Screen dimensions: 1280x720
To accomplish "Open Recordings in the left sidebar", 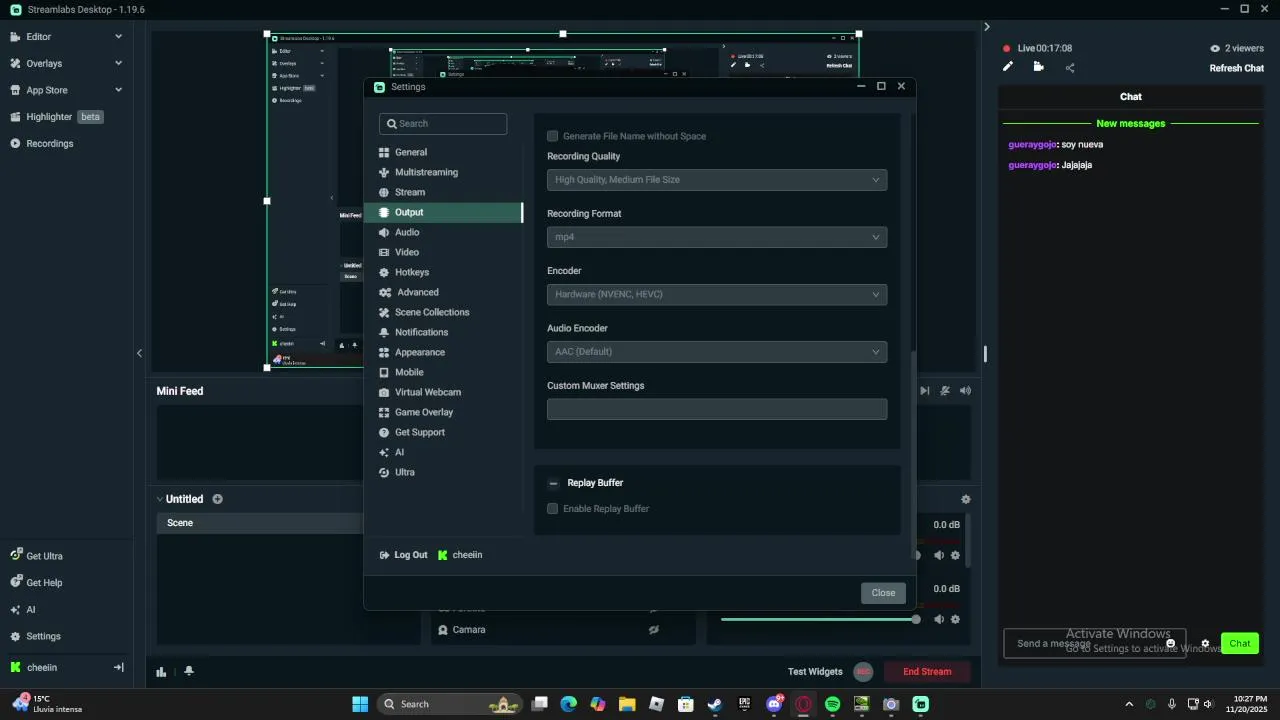I will pyautogui.click(x=49, y=143).
